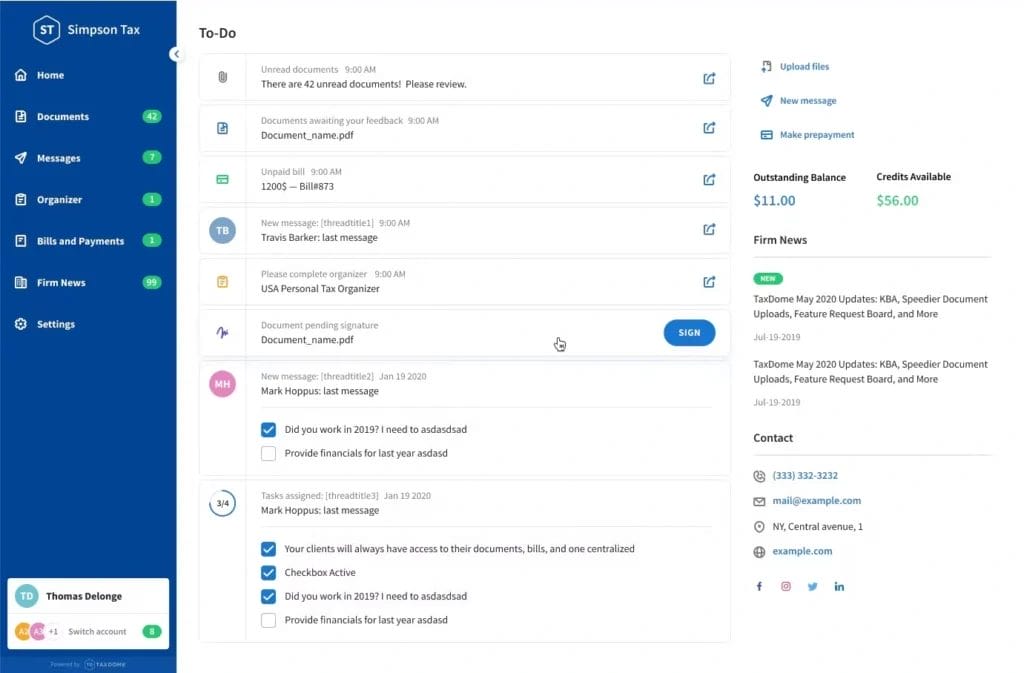1024x673 pixels.
Task: Click the 3/4 task progress ring
Action: [222, 504]
